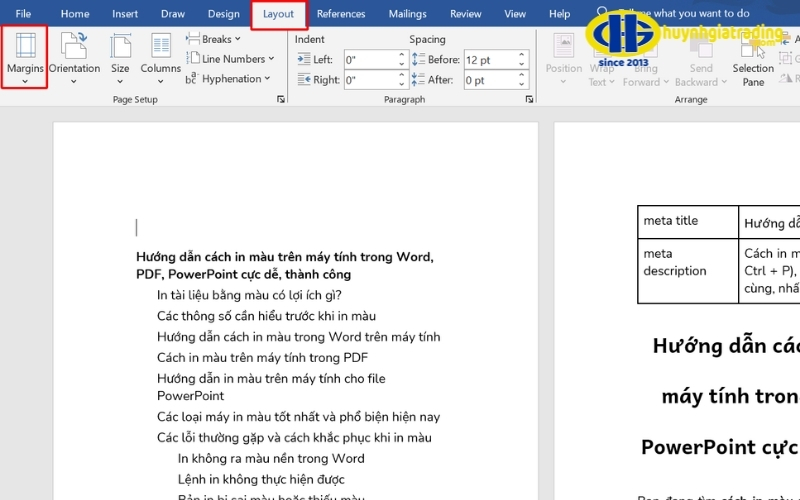Click 'In không ra màu nền trong Word' entry
Viewport: 800px width, 500px height.
pyautogui.click(x=271, y=459)
